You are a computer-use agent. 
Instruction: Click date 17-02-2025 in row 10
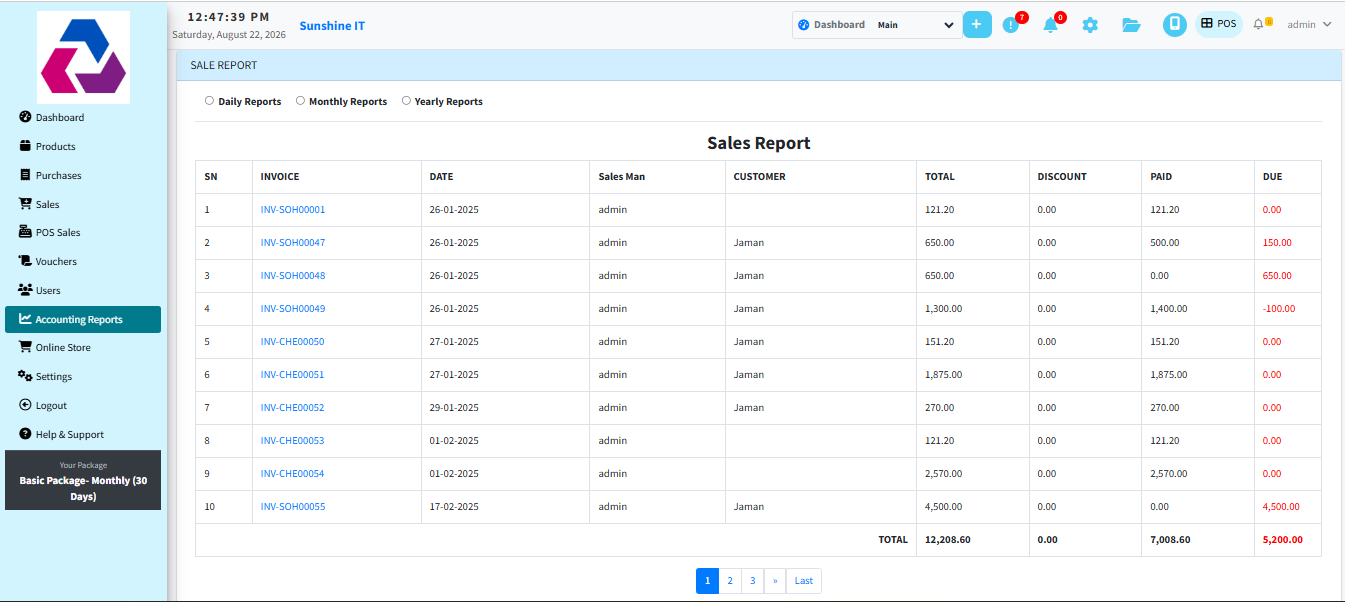pyautogui.click(x=454, y=507)
